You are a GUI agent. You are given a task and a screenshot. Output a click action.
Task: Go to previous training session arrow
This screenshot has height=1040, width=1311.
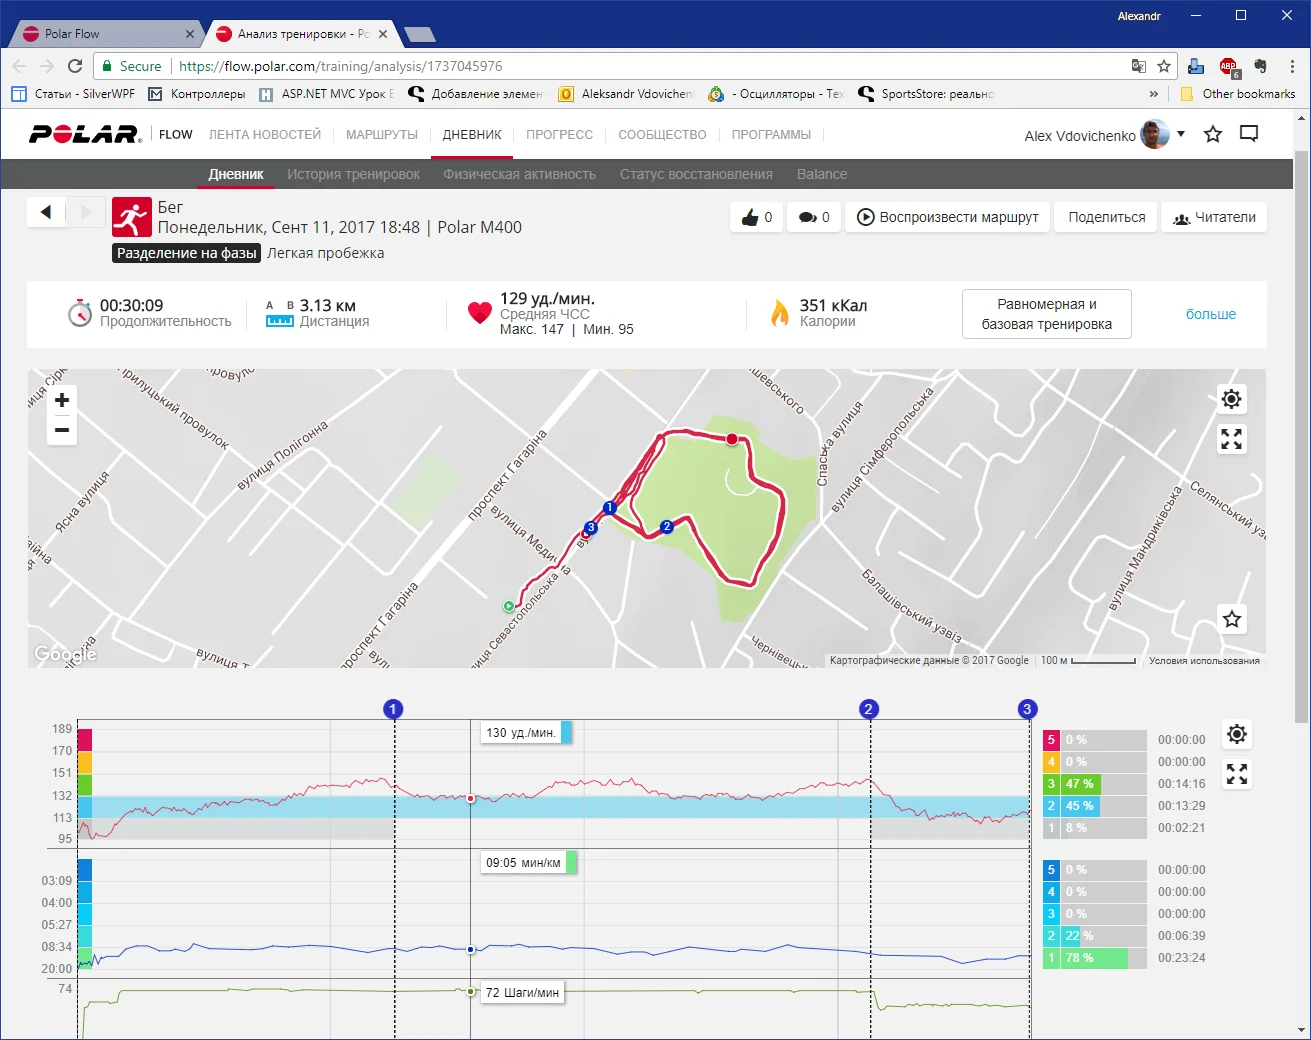(x=46, y=212)
